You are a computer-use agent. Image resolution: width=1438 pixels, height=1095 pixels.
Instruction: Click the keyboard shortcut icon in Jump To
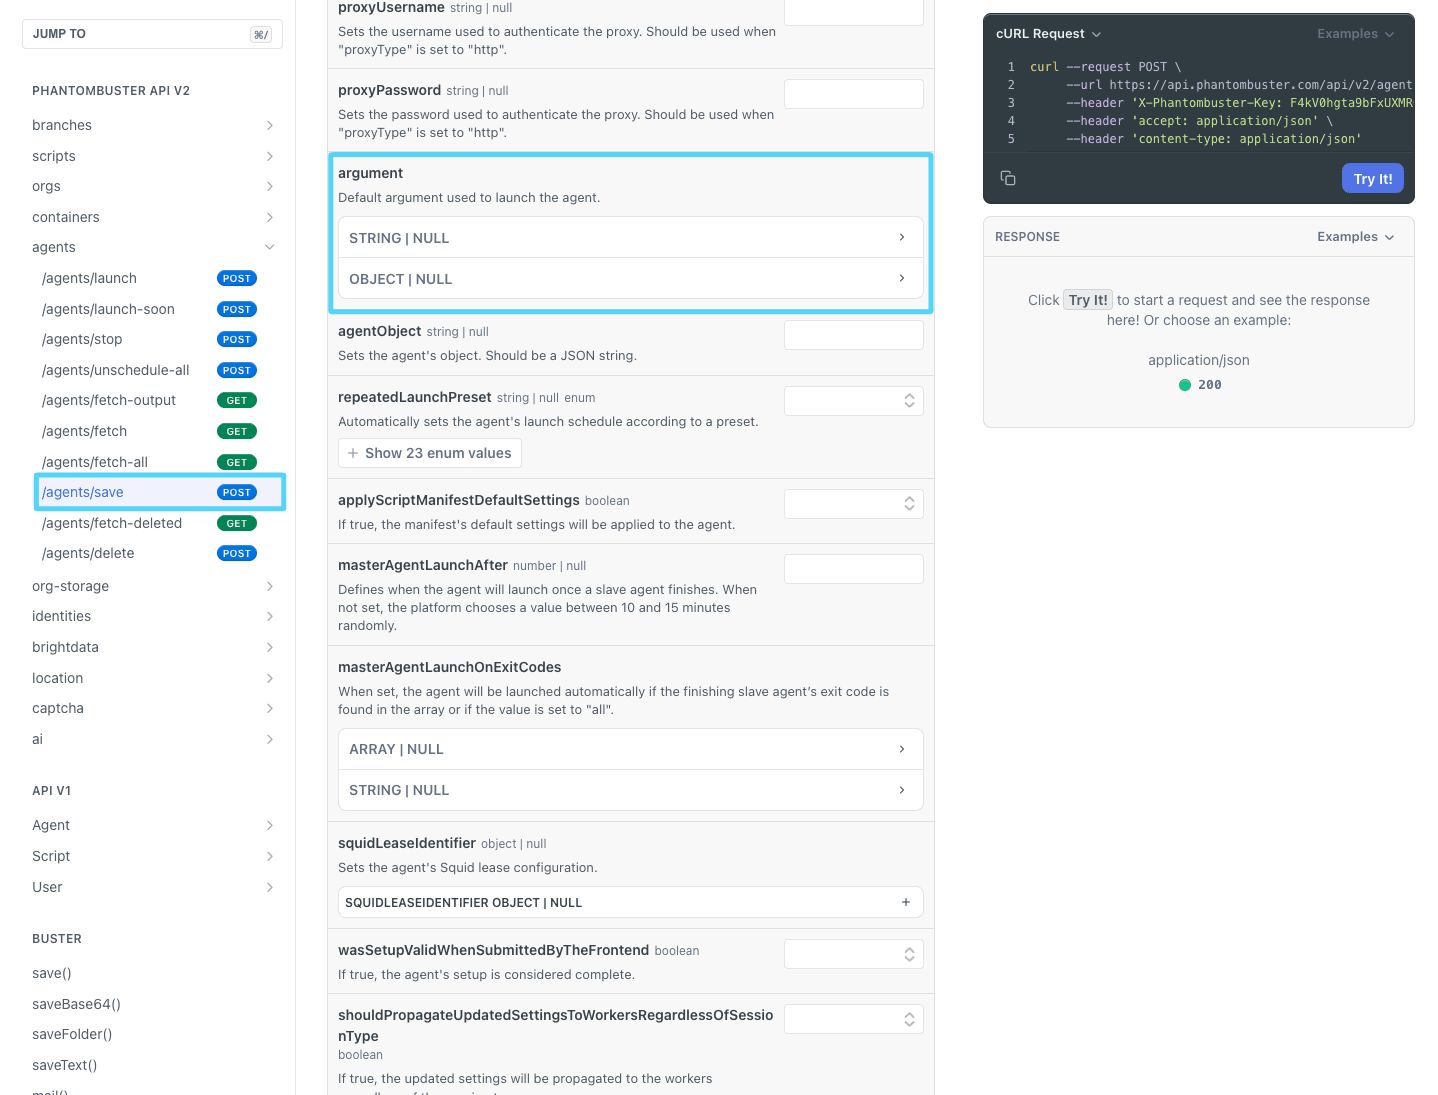261,34
